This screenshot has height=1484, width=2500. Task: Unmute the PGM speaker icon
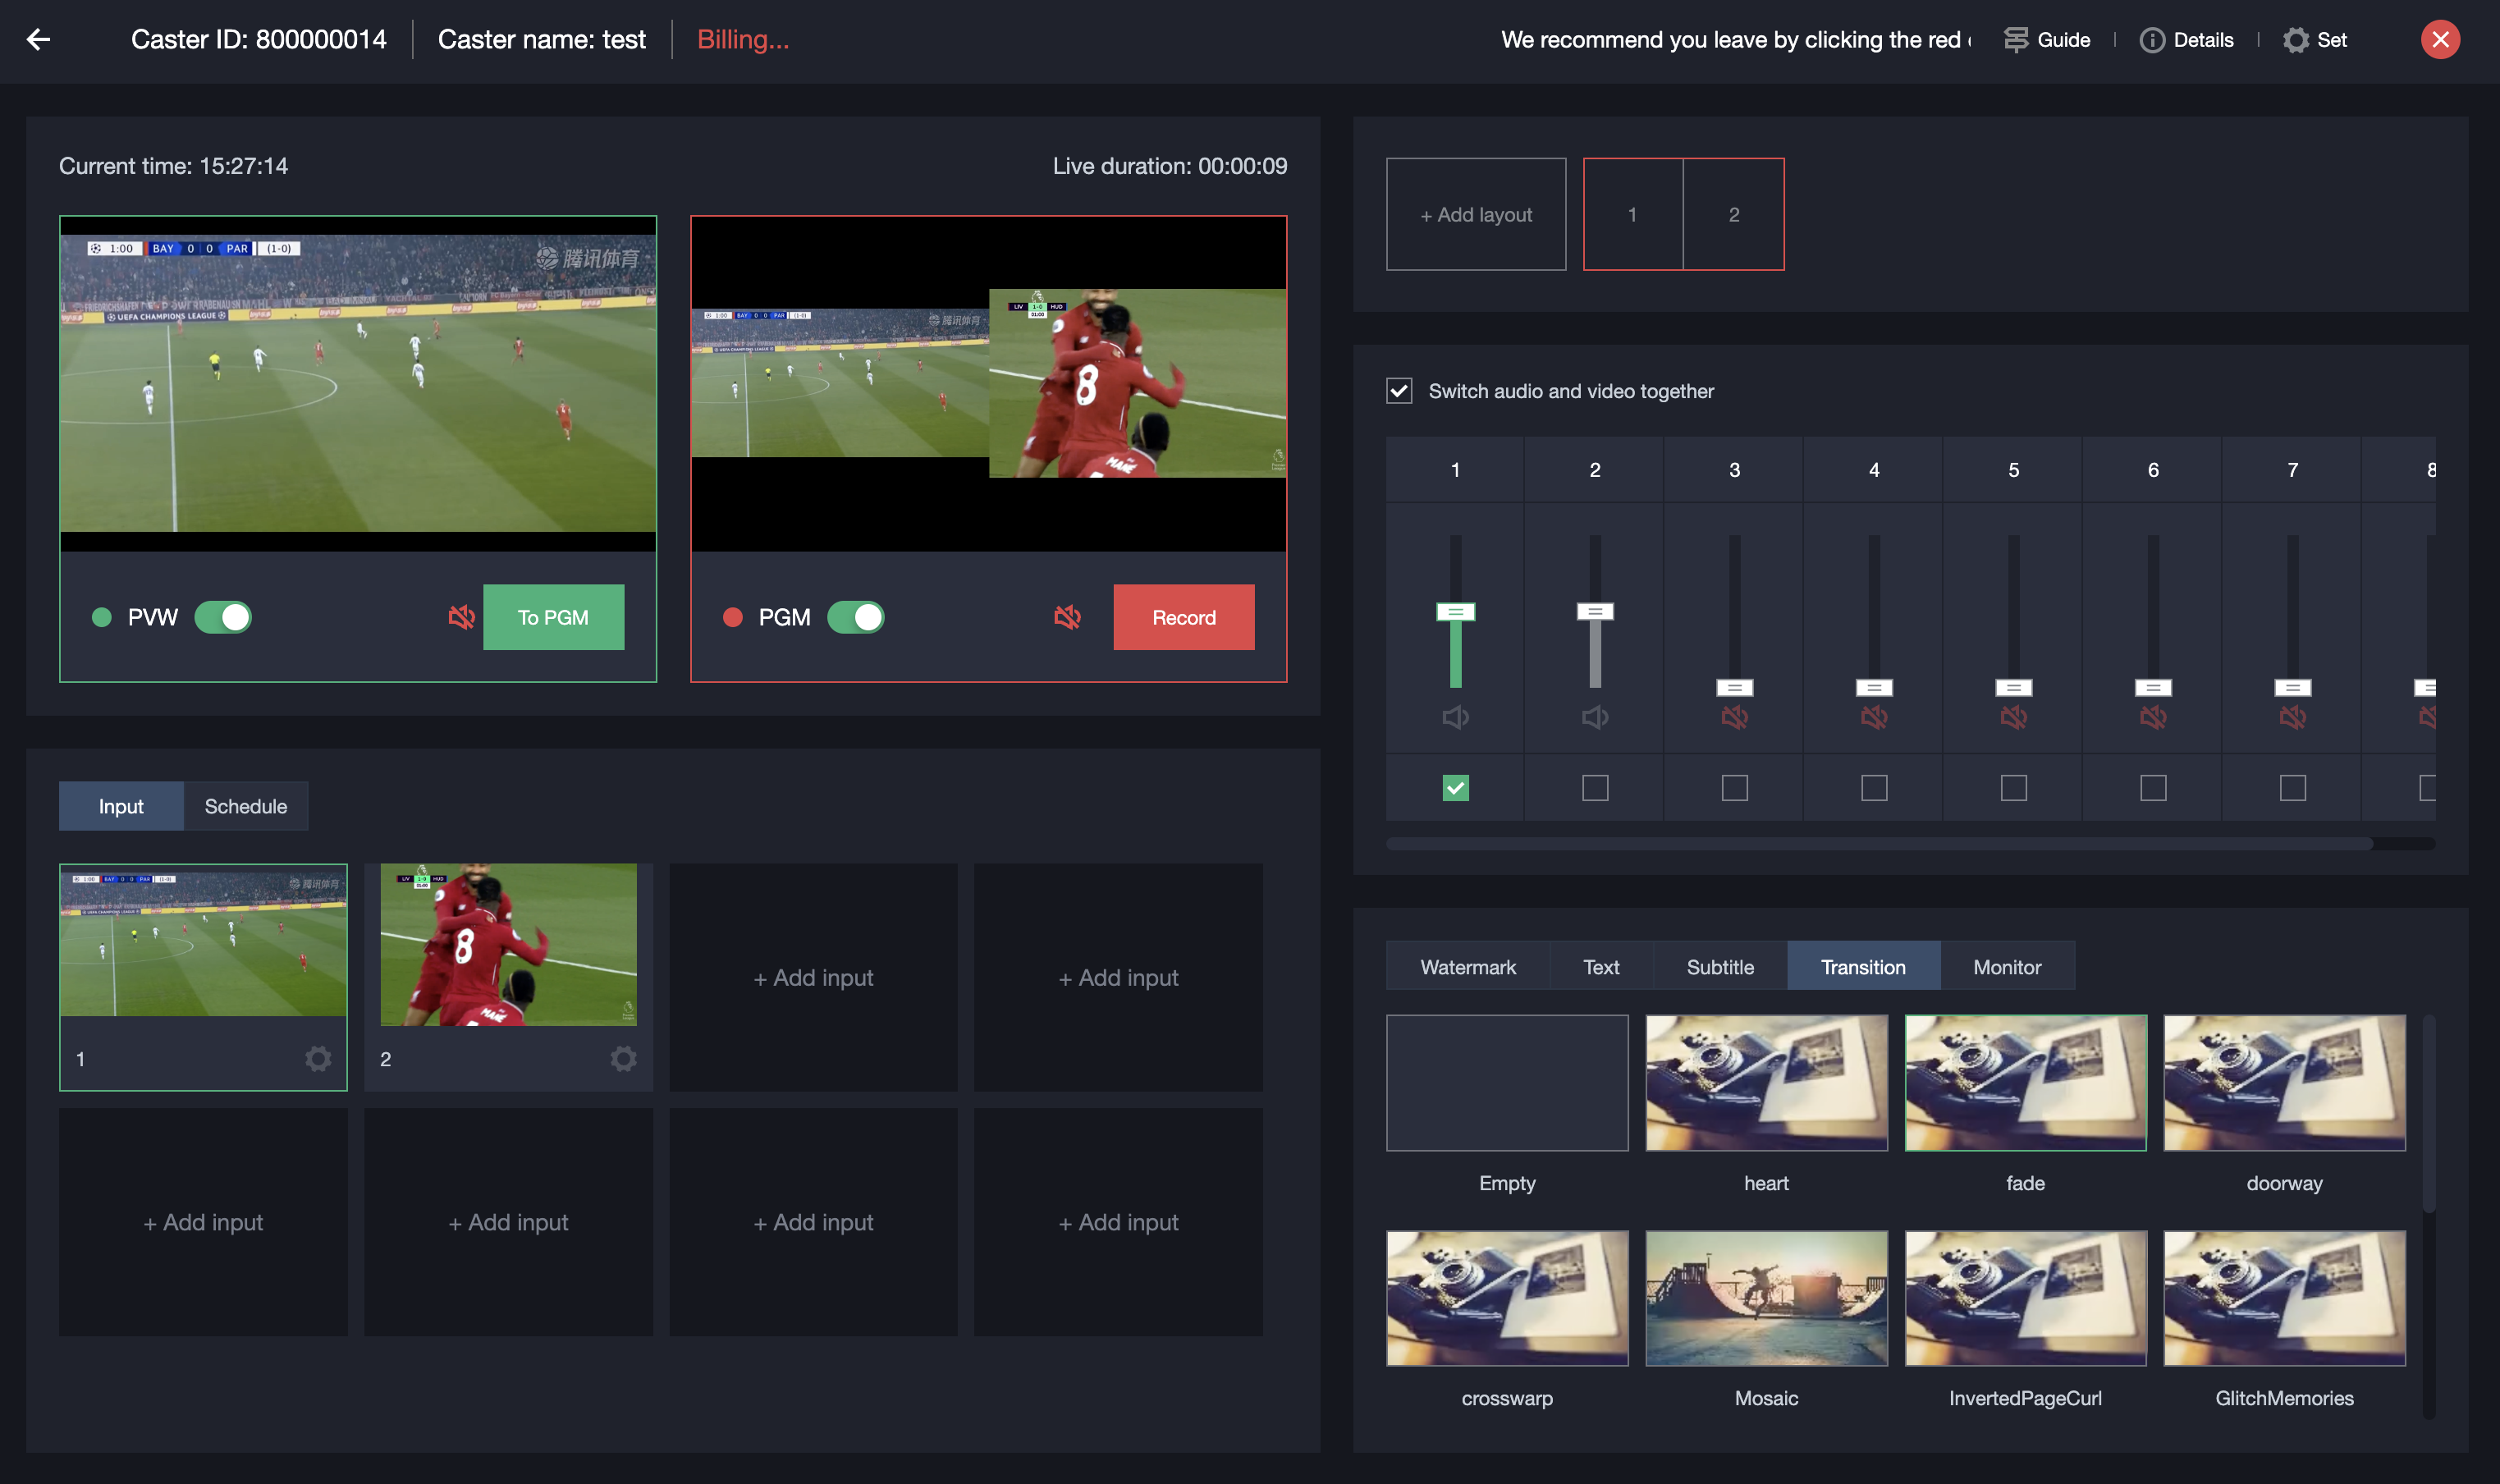[x=1067, y=617]
